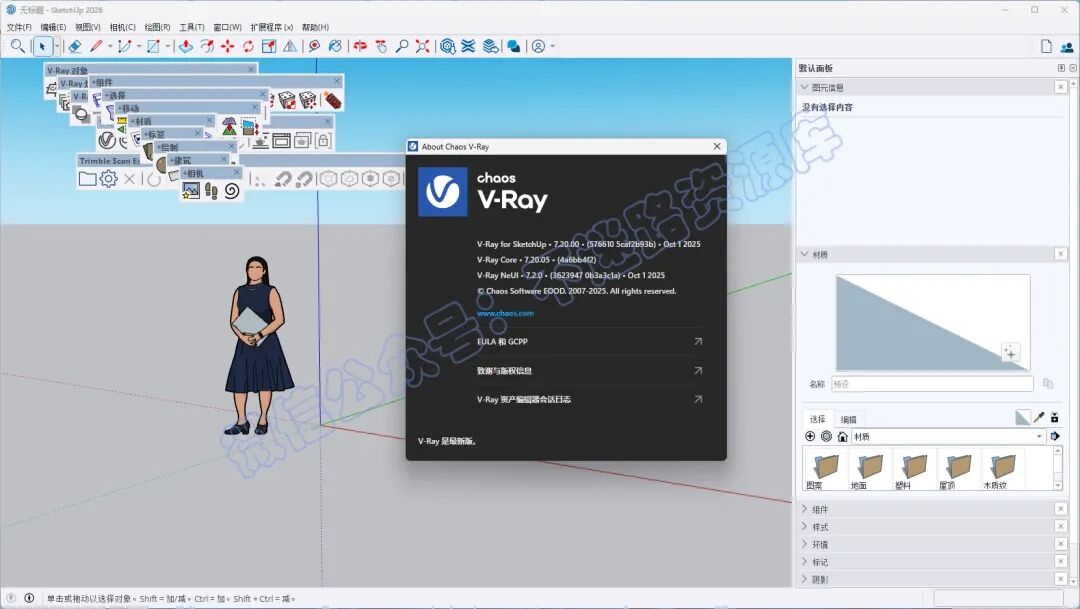Open the 相机(C) menu
The height and width of the screenshot is (609, 1080).
coord(123,27)
